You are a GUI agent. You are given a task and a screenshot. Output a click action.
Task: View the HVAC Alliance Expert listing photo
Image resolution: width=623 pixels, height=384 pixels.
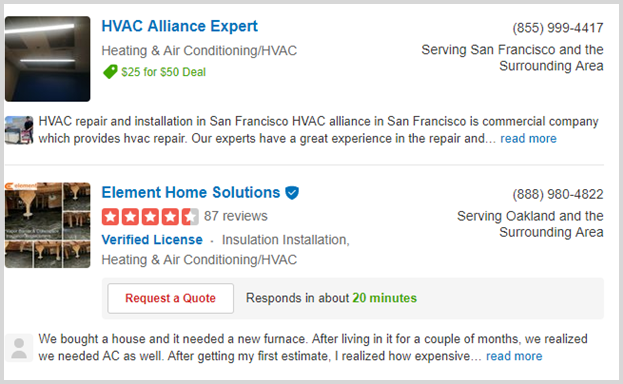(x=48, y=59)
